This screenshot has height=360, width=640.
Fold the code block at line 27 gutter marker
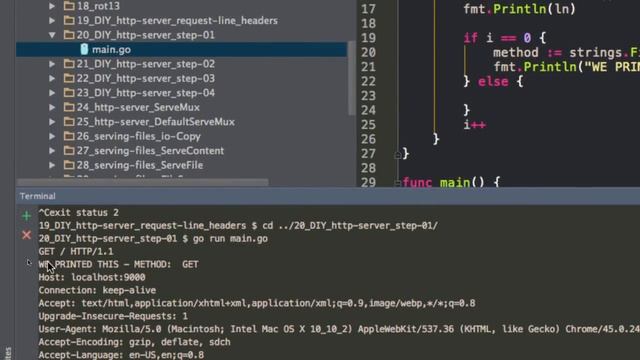(x=397, y=155)
